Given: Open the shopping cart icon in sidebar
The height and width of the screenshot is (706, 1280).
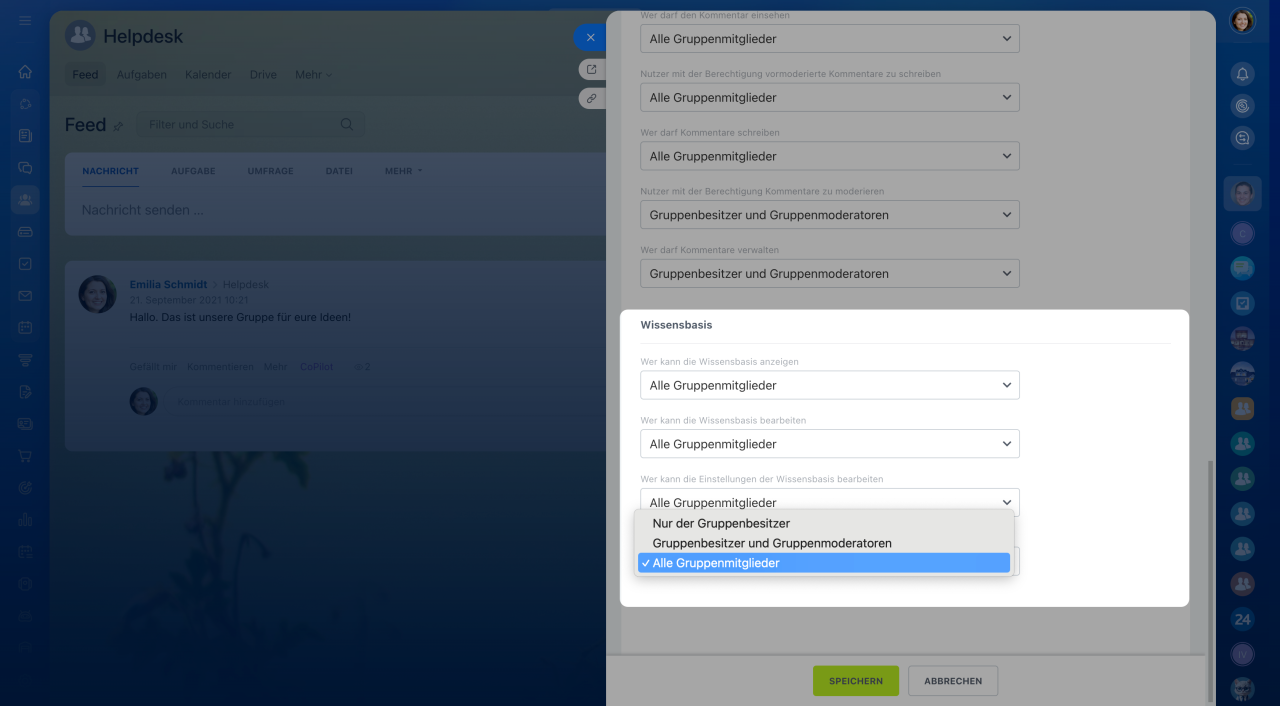Looking at the screenshot, I should (x=25, y=456).
